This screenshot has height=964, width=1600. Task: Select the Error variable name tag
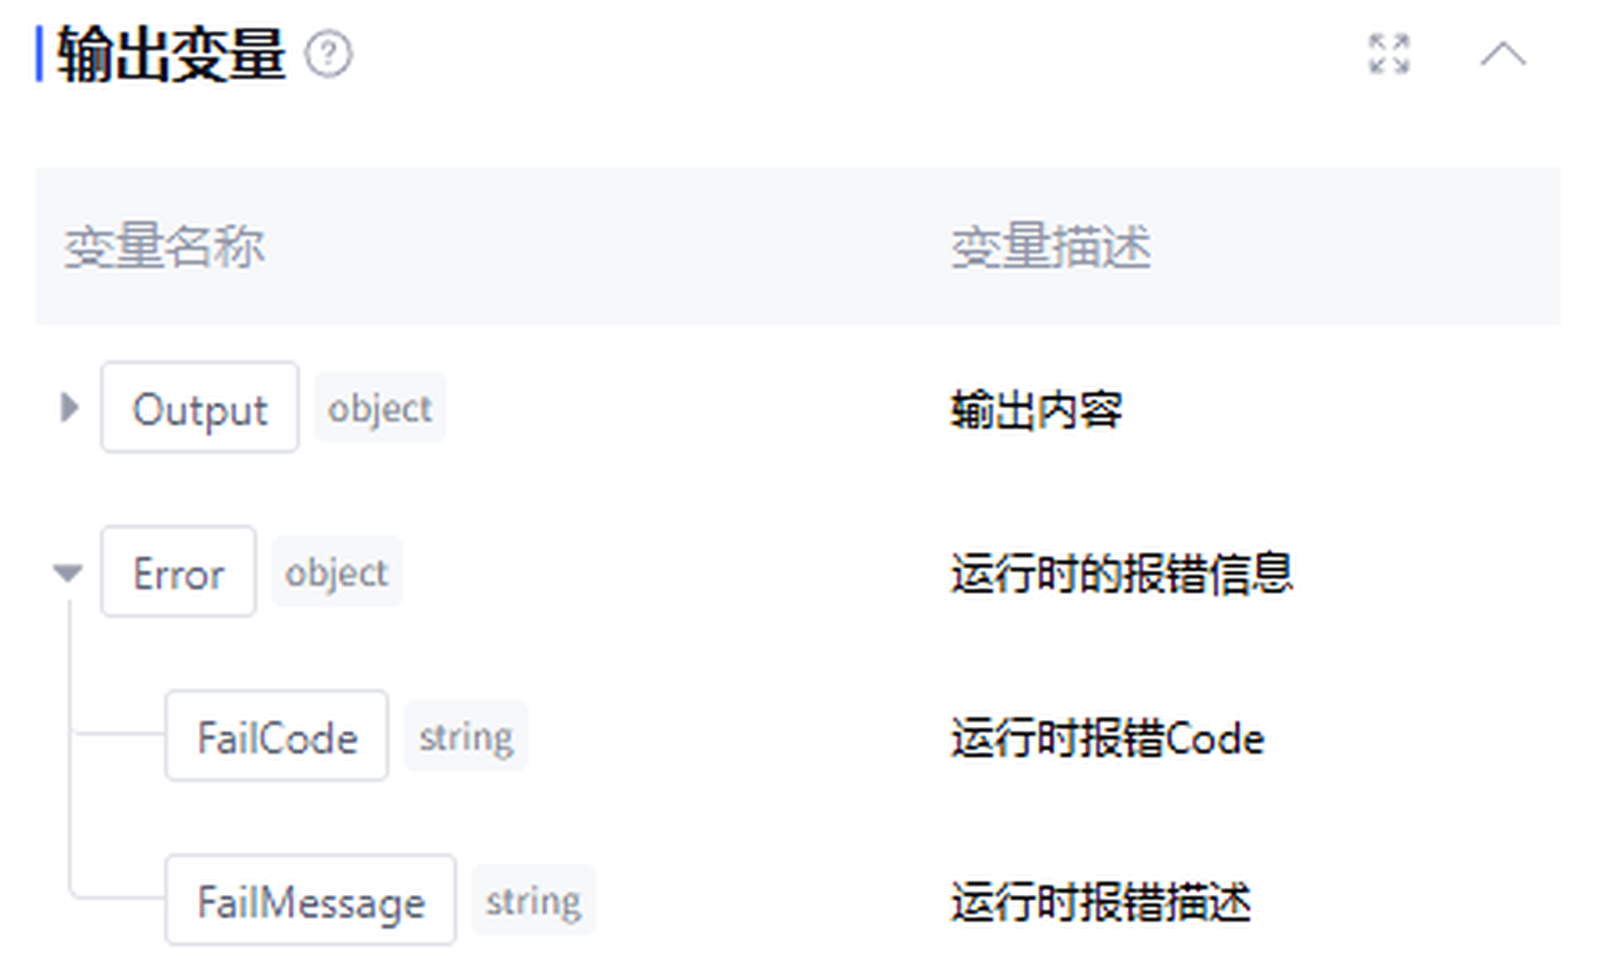click(x=178, y=573)
